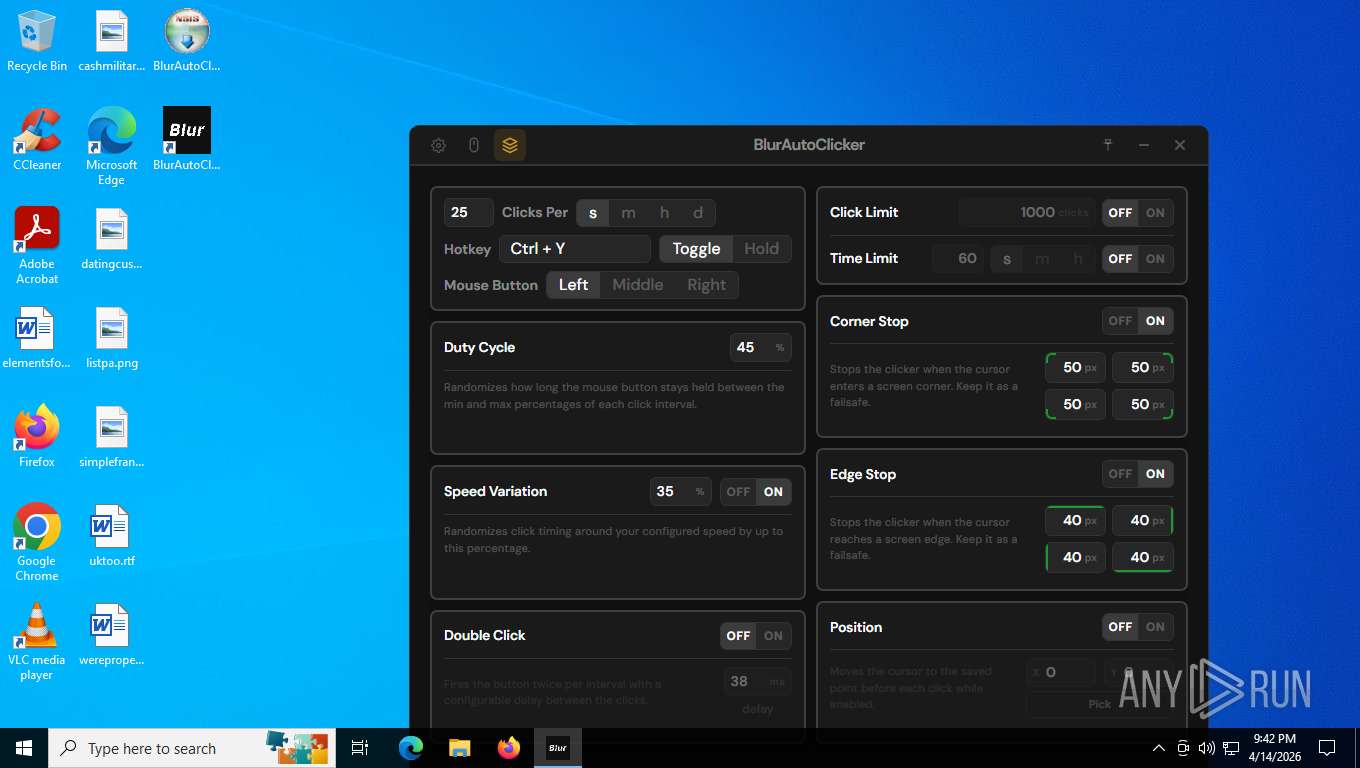Select the BlurAutoClicker installer globe icon on desktop

(x=187, y=41)
